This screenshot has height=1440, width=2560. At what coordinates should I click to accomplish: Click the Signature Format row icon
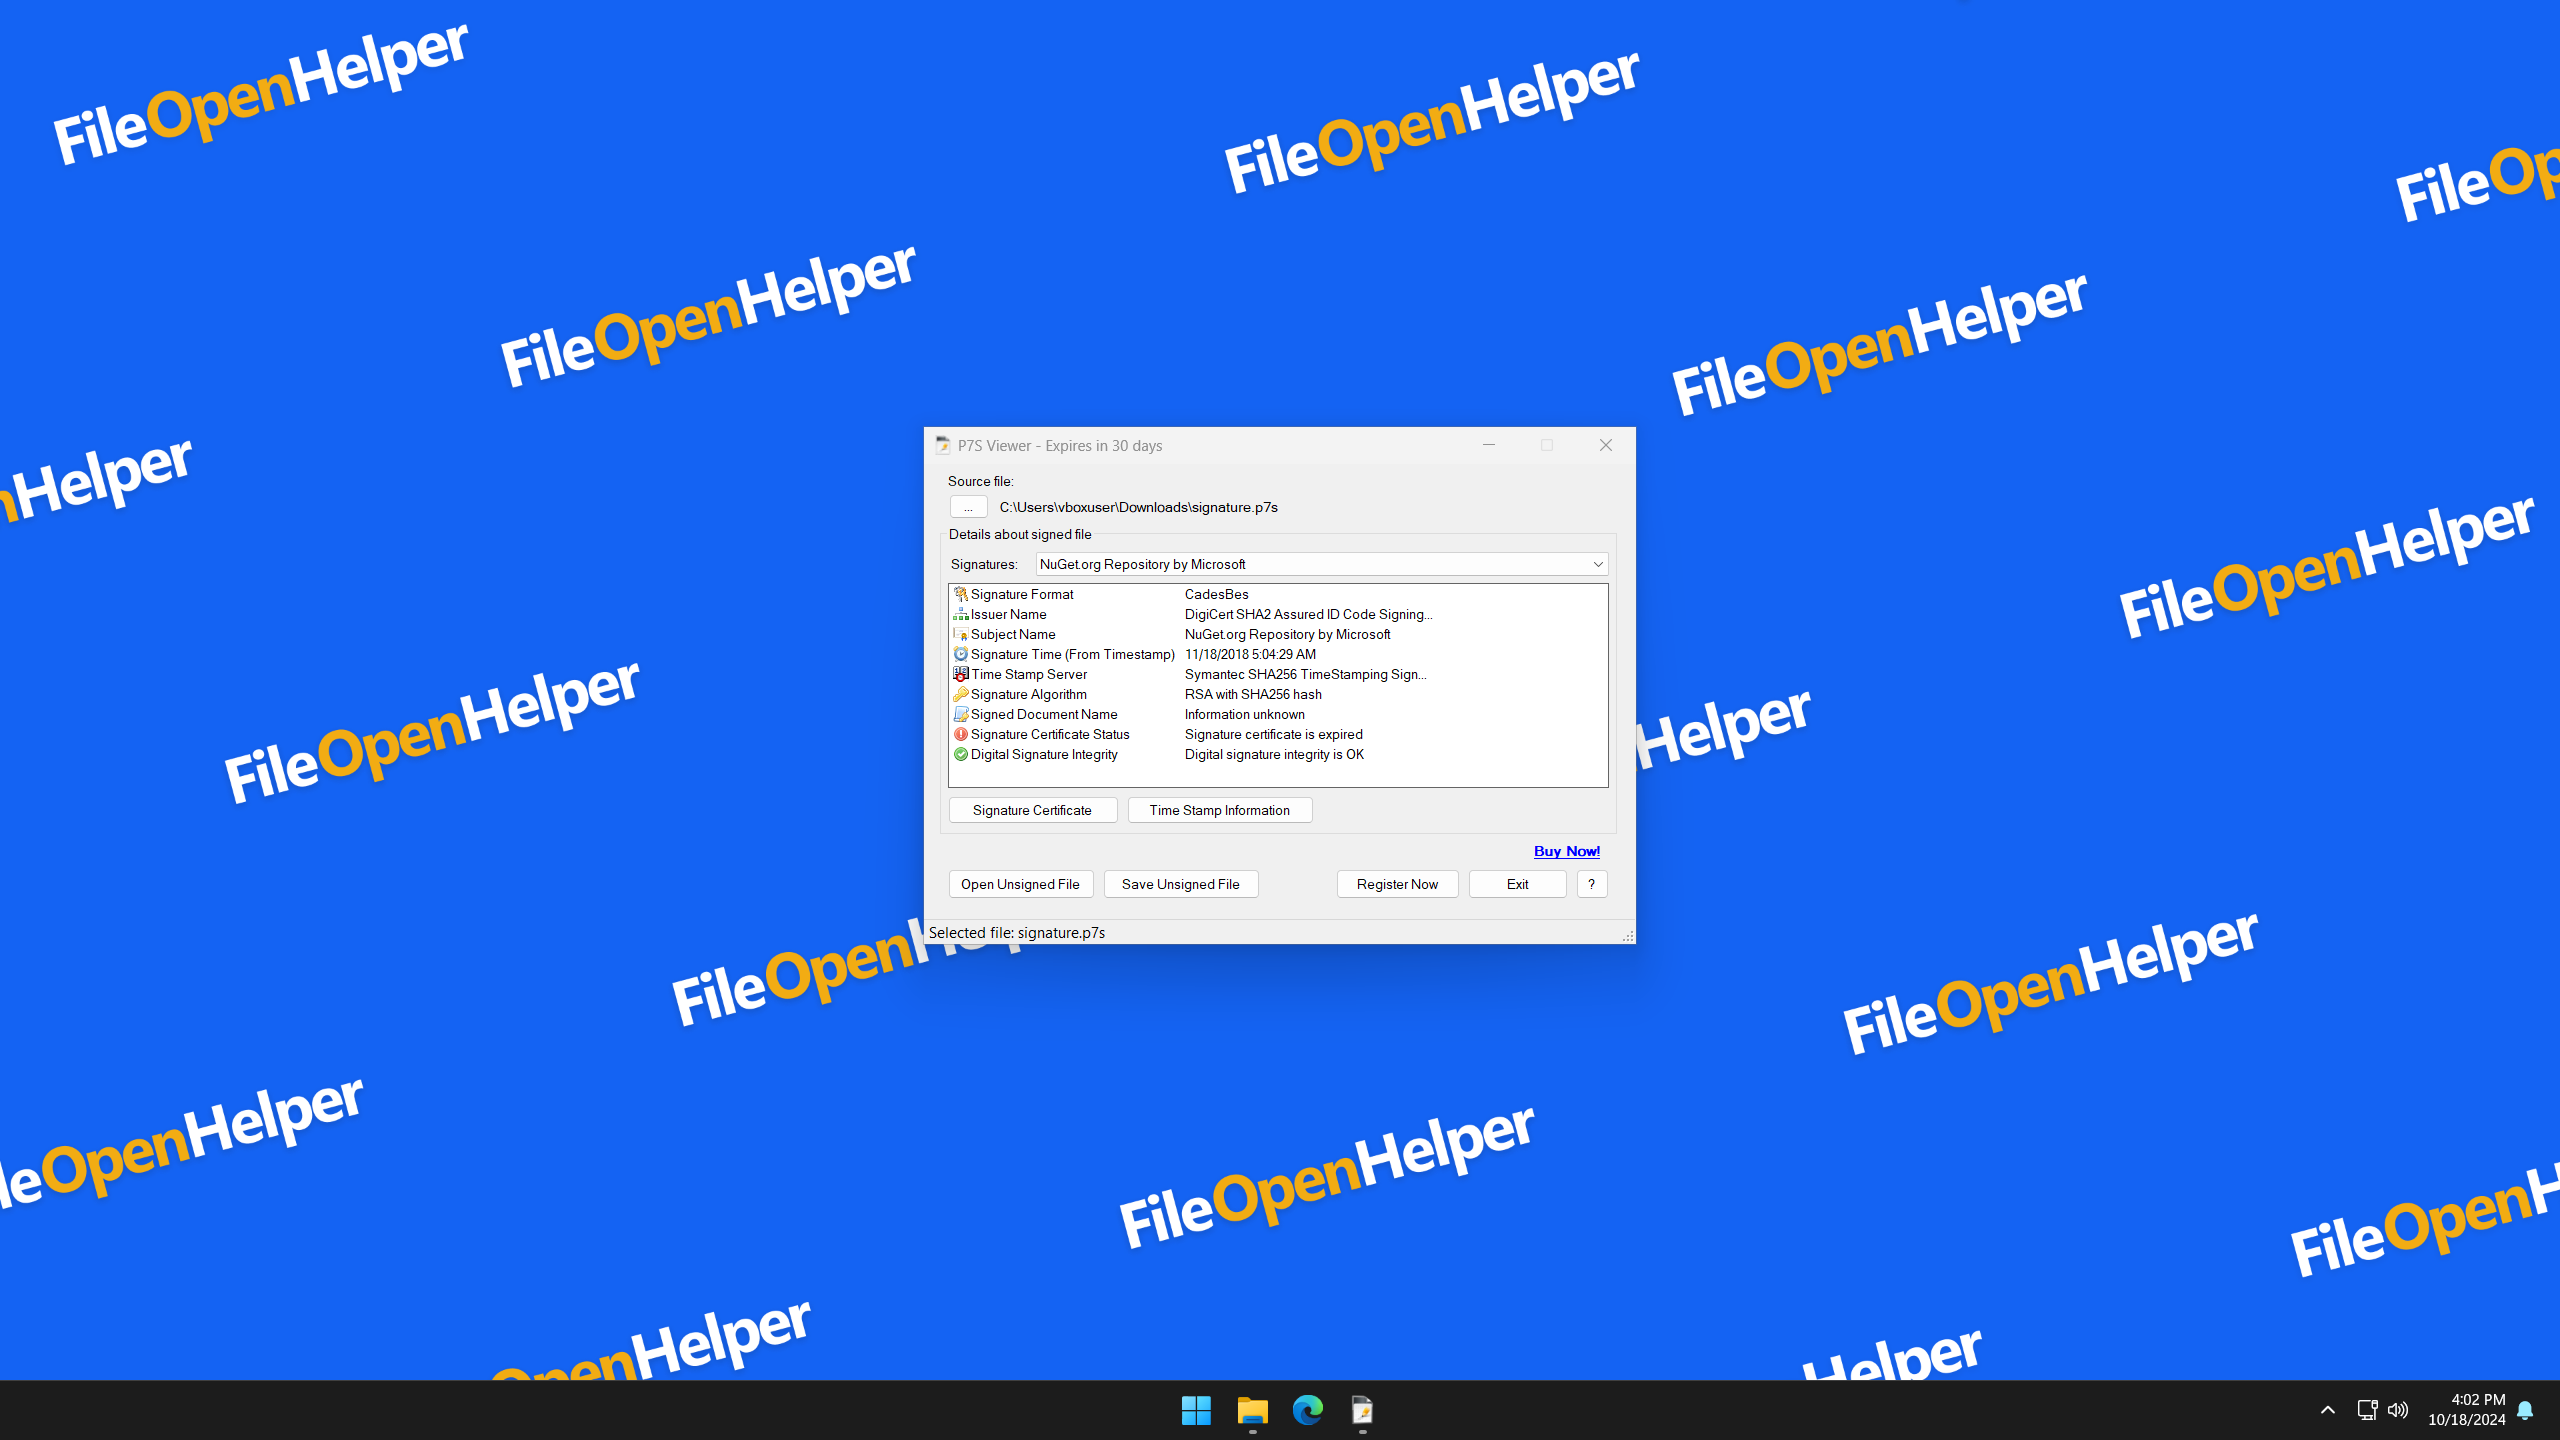coord(960,594)
